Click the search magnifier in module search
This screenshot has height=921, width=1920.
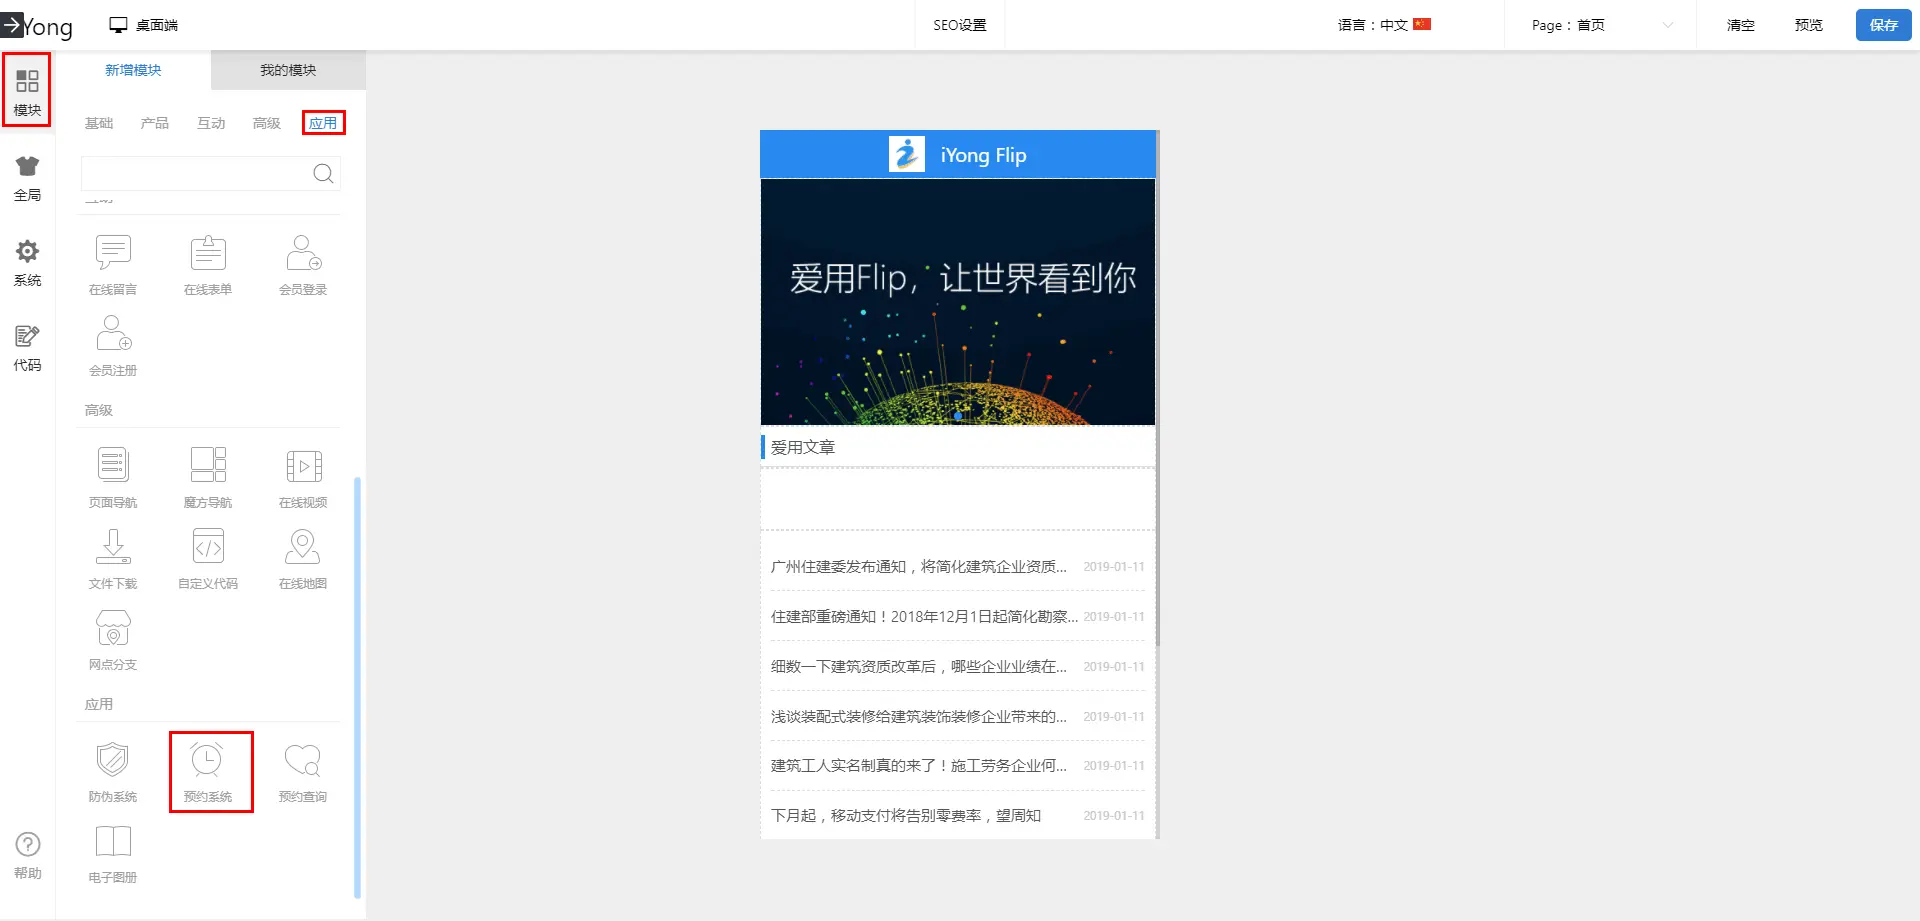point(323,174)
